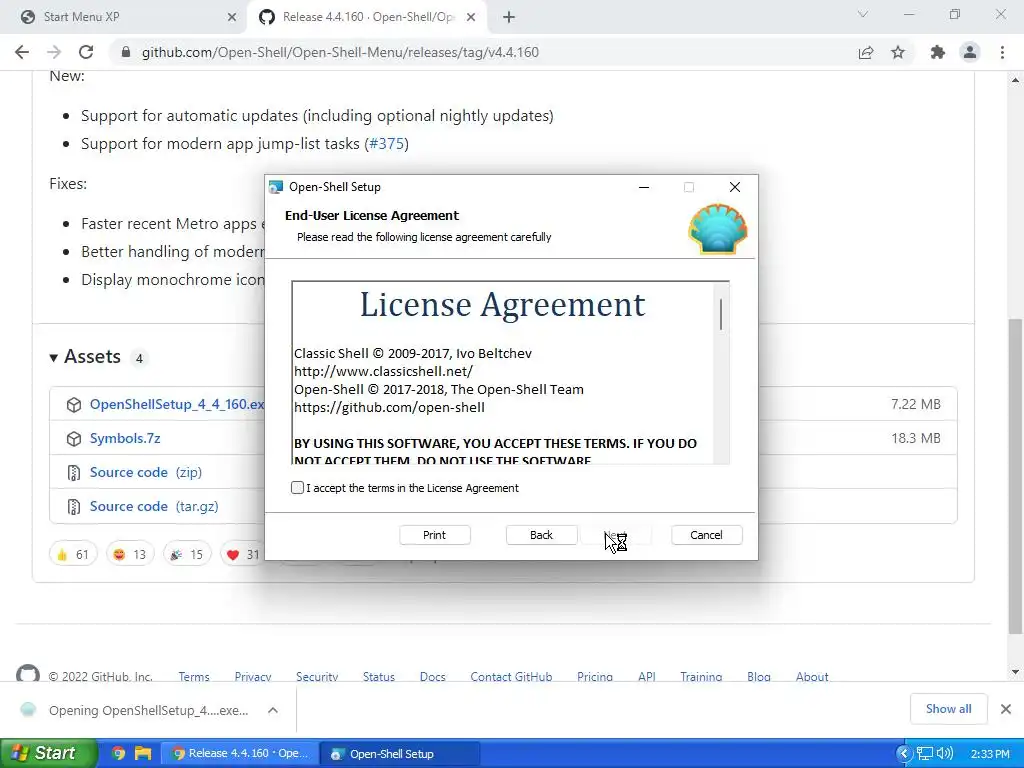Screen dimensions: 1024x768
Task: Close the Start Menu XP tab
Action: (x=232, y=17)
